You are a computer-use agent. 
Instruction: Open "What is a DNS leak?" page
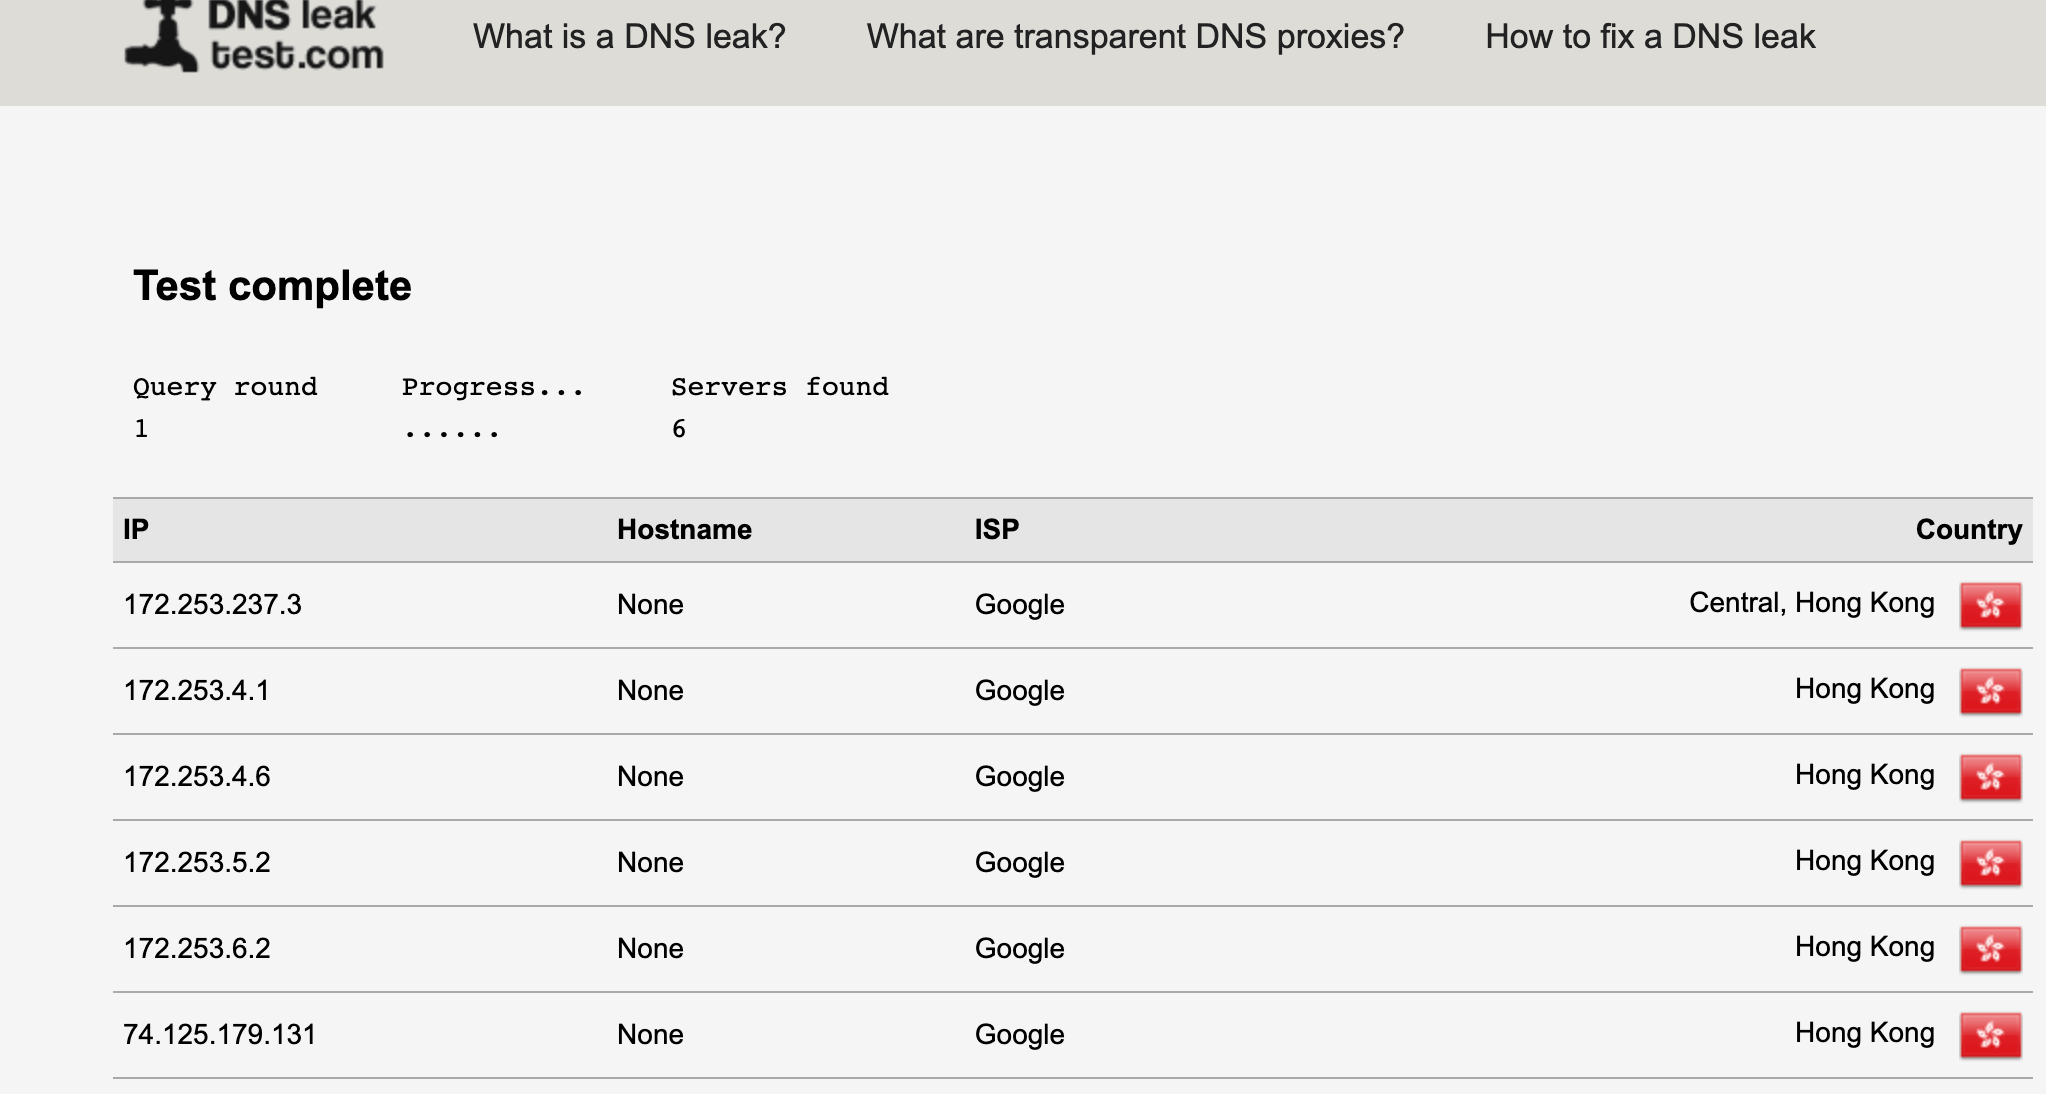(629, 37)
